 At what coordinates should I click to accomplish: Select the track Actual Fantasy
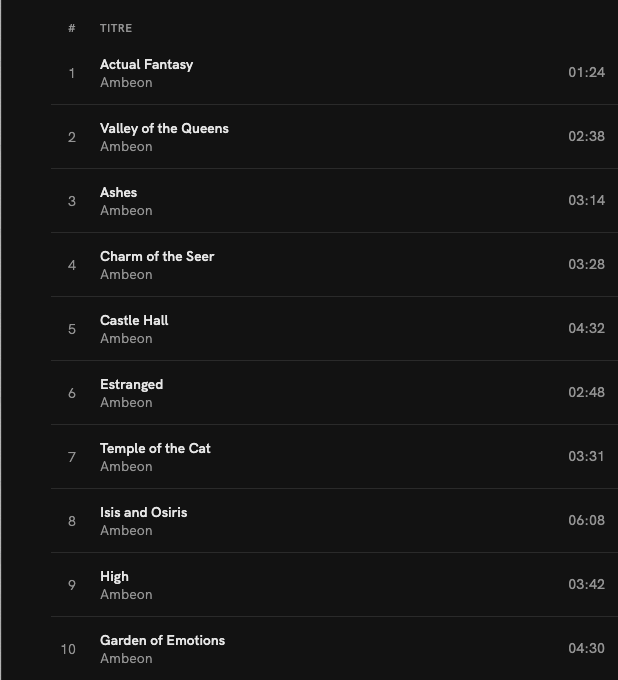146,64
